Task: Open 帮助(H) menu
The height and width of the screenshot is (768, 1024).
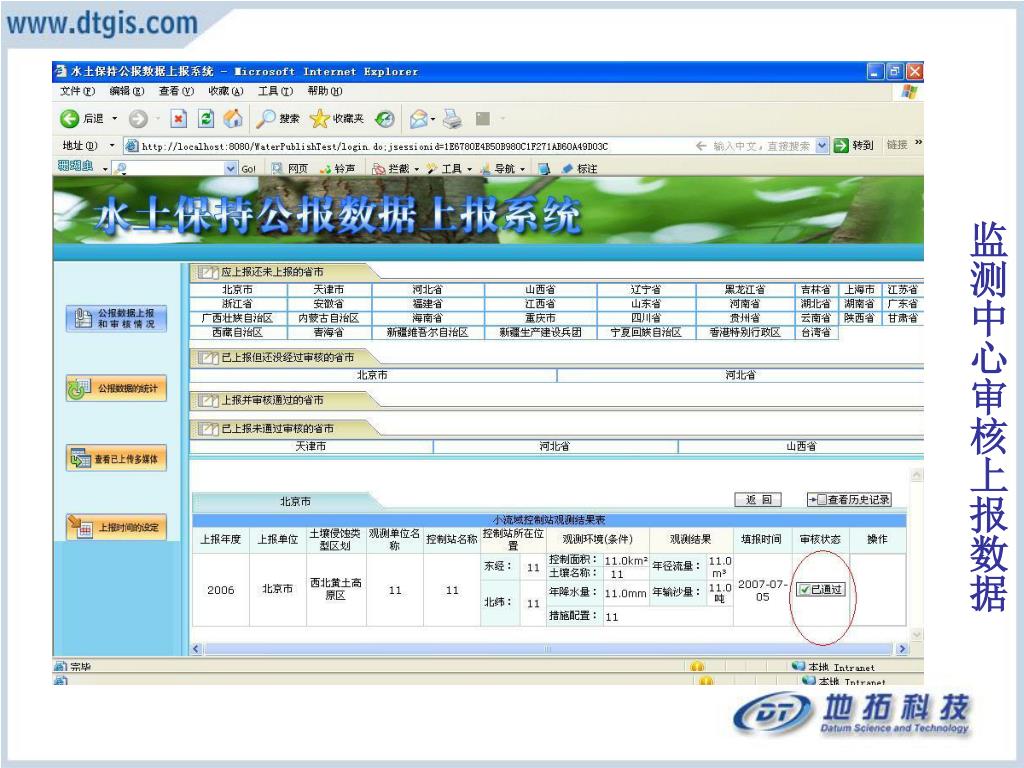Action: [325, 91]
